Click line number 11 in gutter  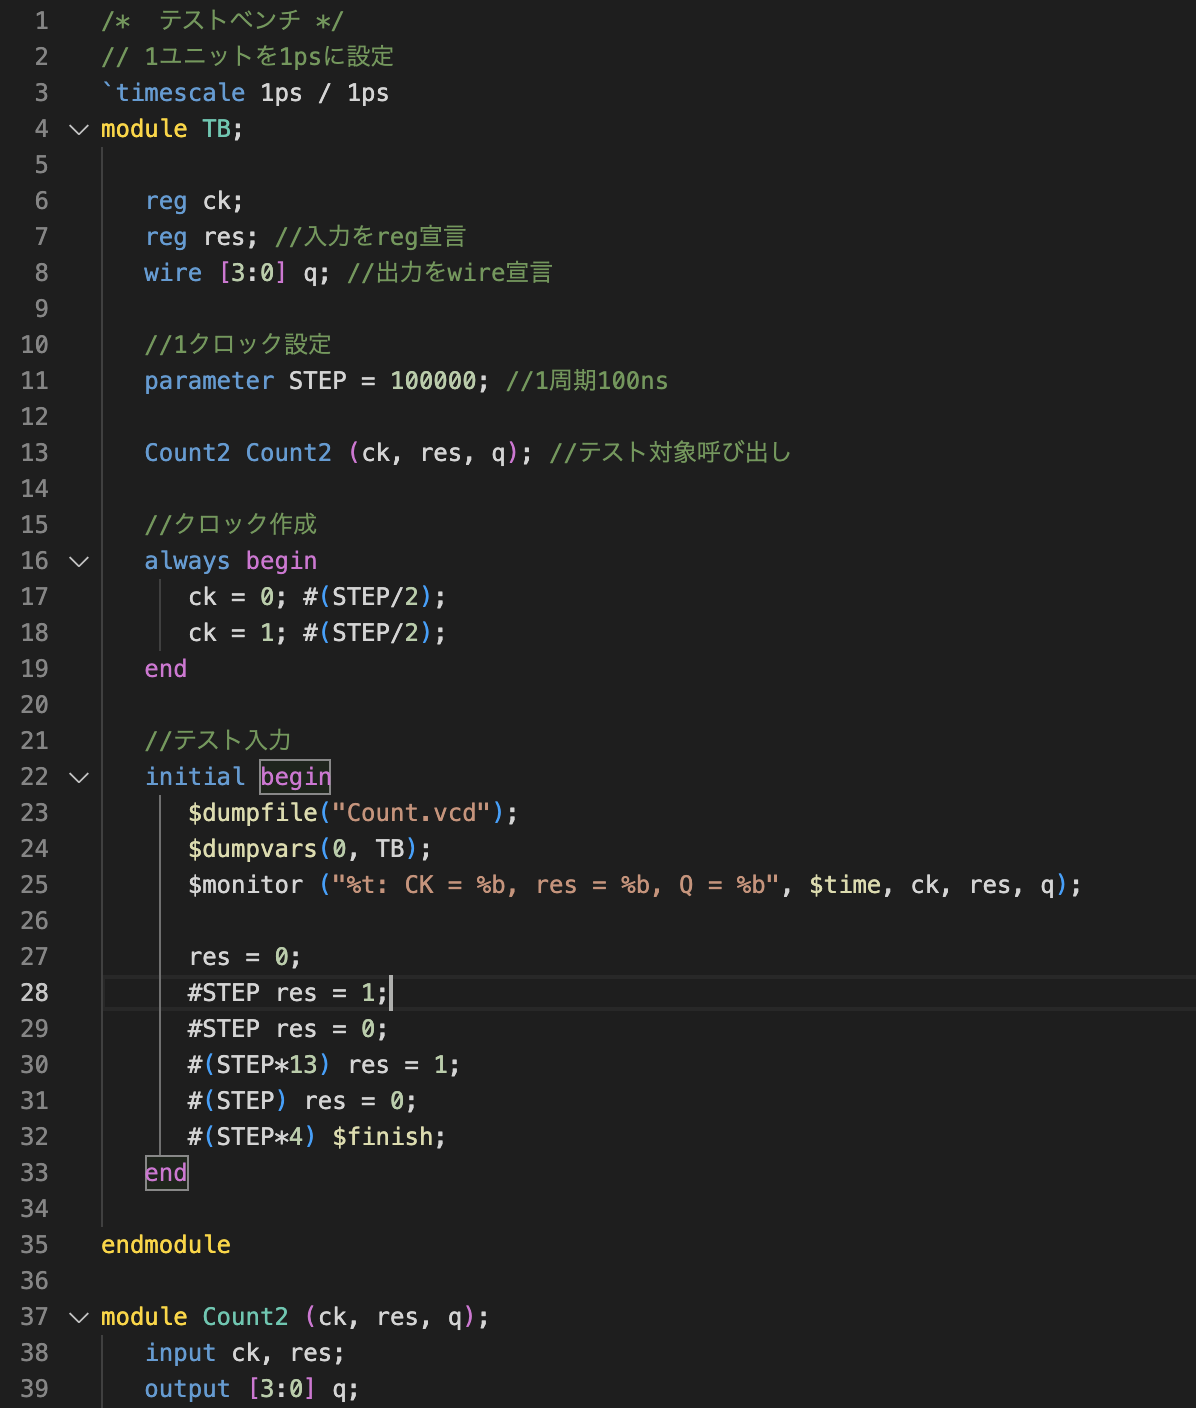(x=34, y=381)
